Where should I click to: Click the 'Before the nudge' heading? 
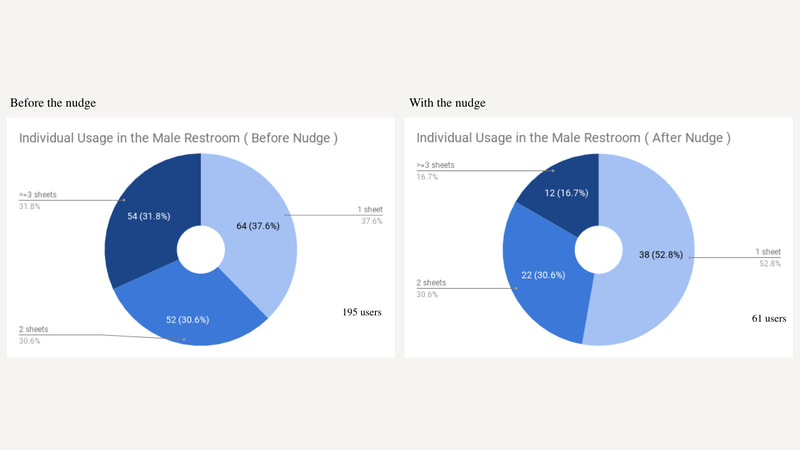click(x=53, y=103)
